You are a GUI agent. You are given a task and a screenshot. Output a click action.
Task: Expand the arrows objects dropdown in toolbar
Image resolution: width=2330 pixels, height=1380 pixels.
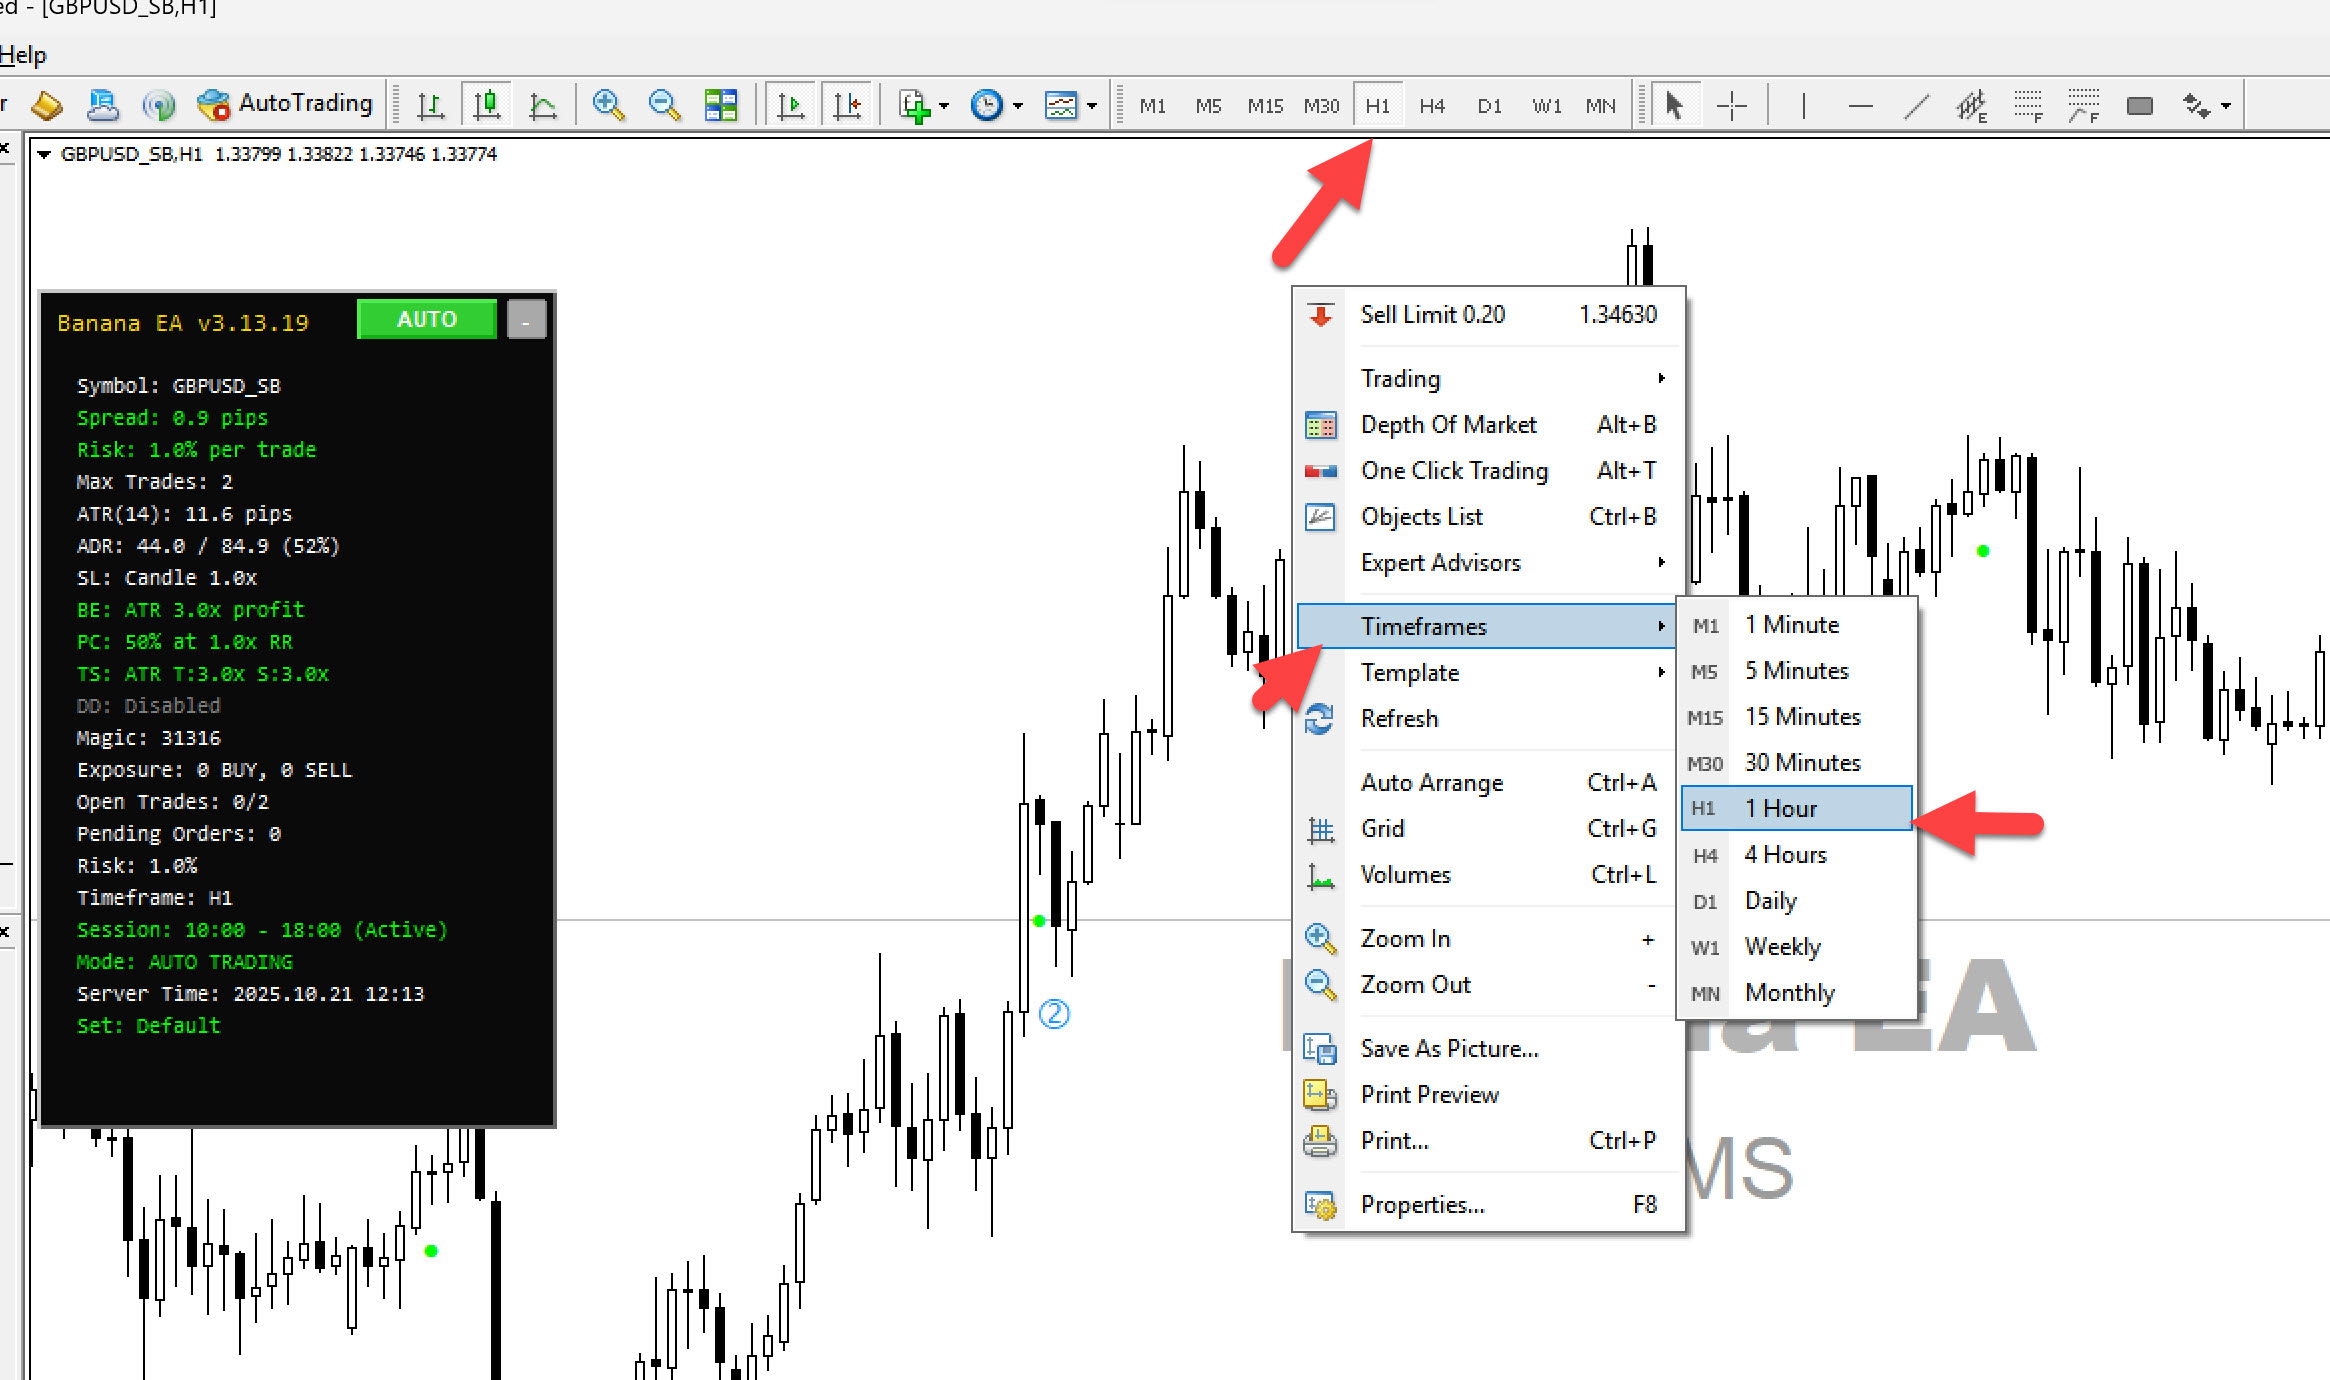2226,105
